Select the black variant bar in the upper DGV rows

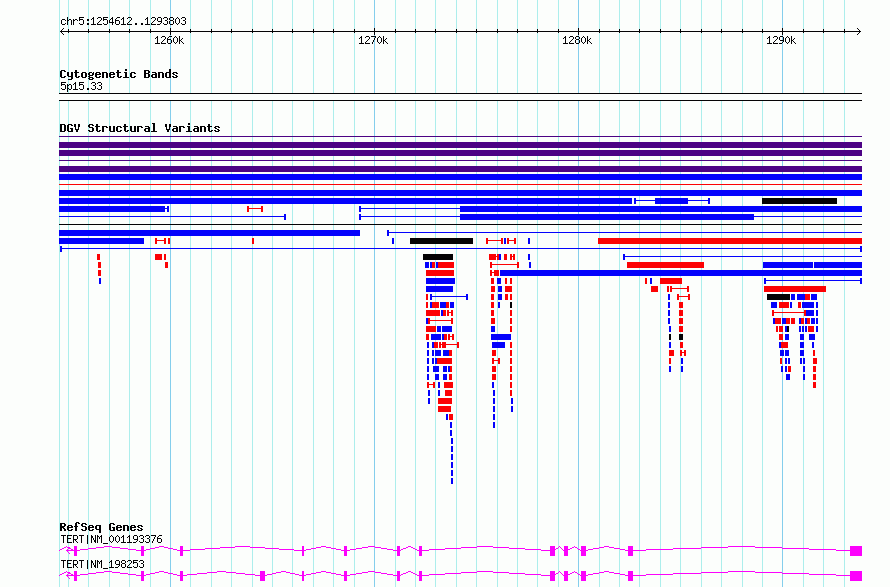(x=799, y=201)
